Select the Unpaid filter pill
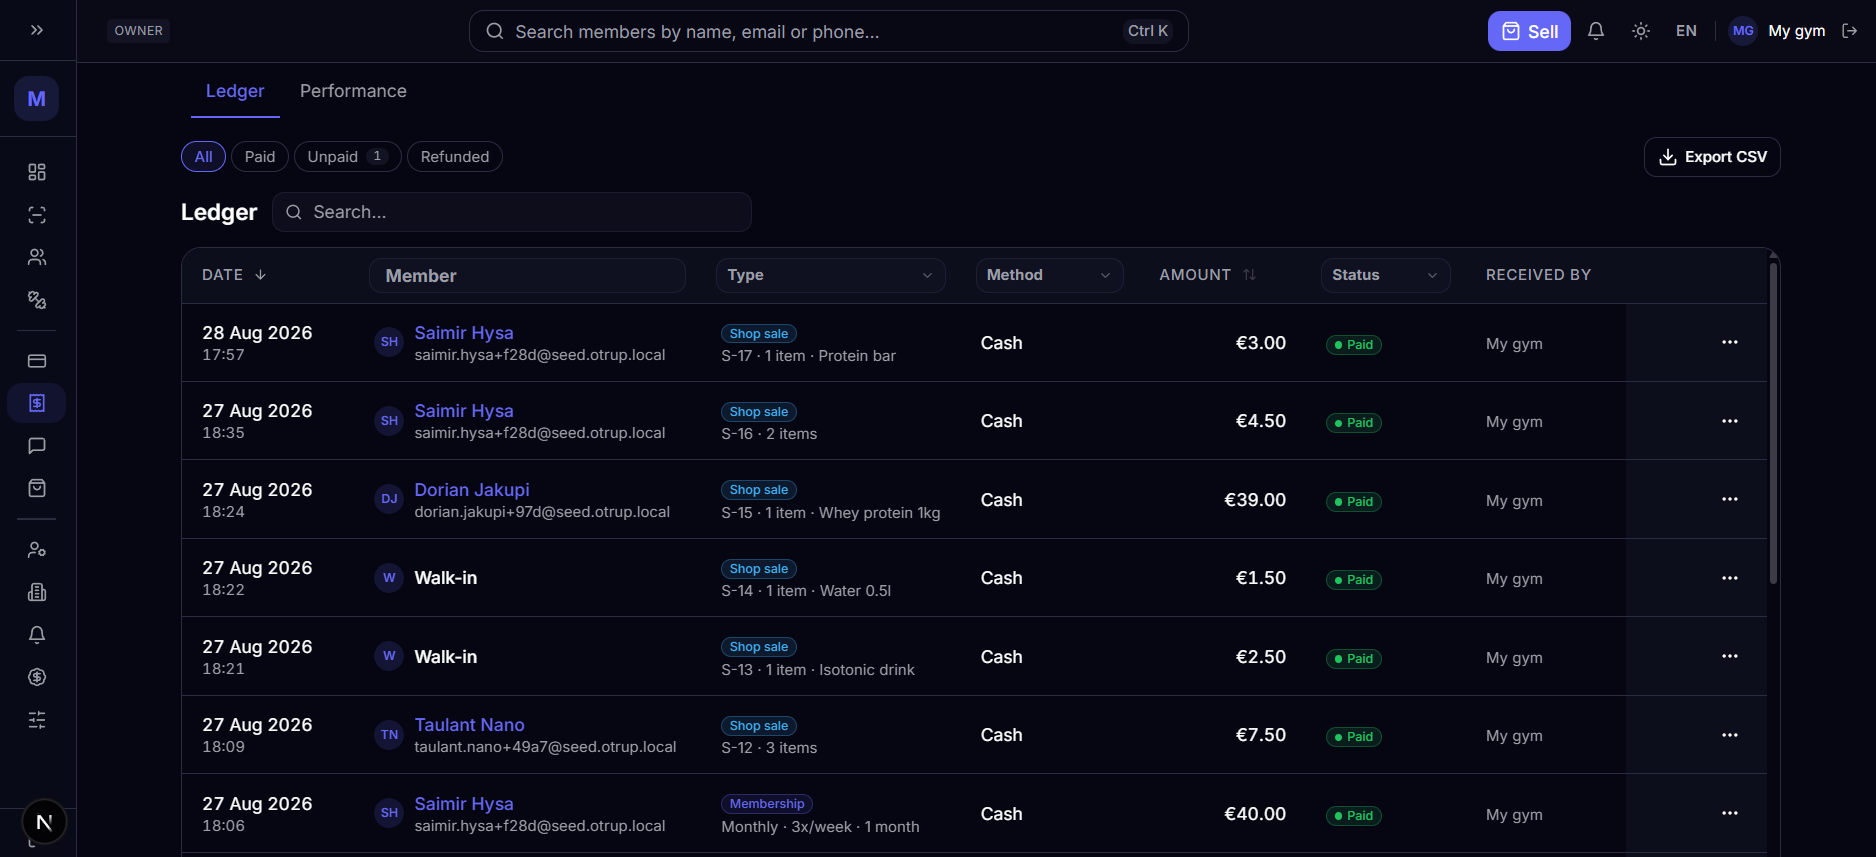Viewport: 1876px width, 857px height. [x=347, y=157]
